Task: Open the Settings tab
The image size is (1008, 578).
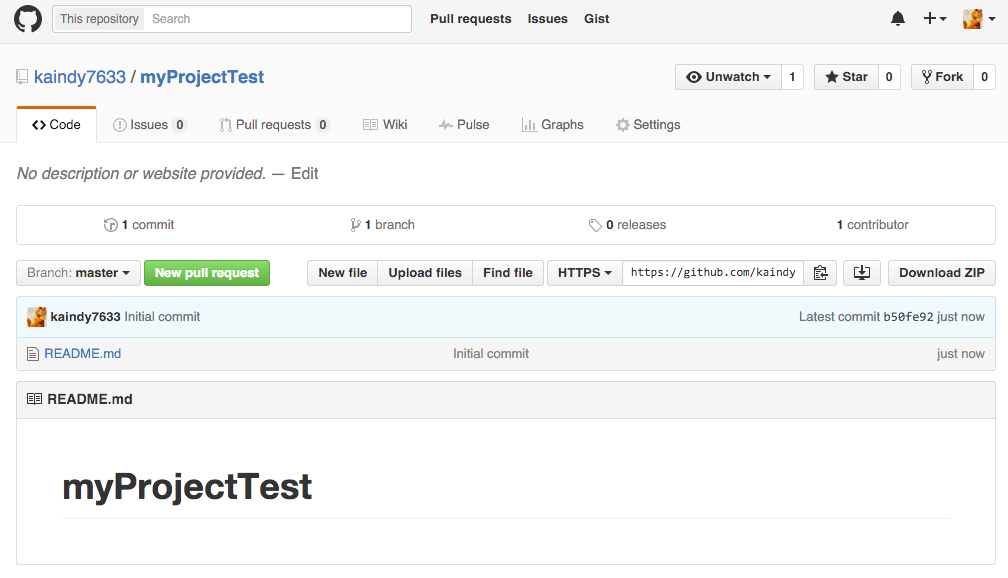Action: coord(648,125)
